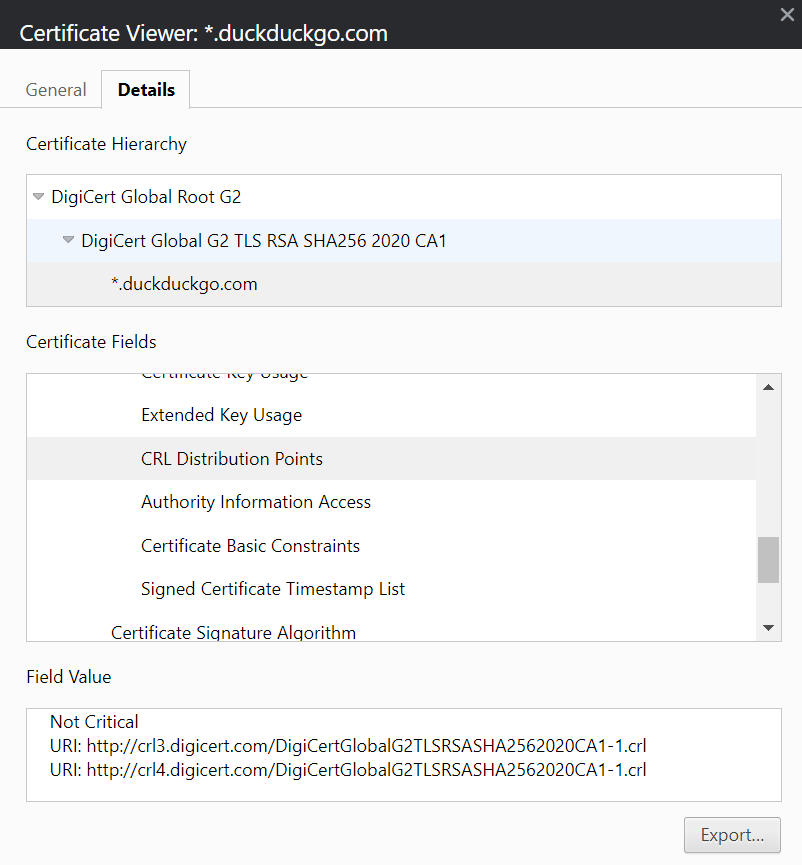Click the fields list scroll down arrow

click(x=768, y=628)
